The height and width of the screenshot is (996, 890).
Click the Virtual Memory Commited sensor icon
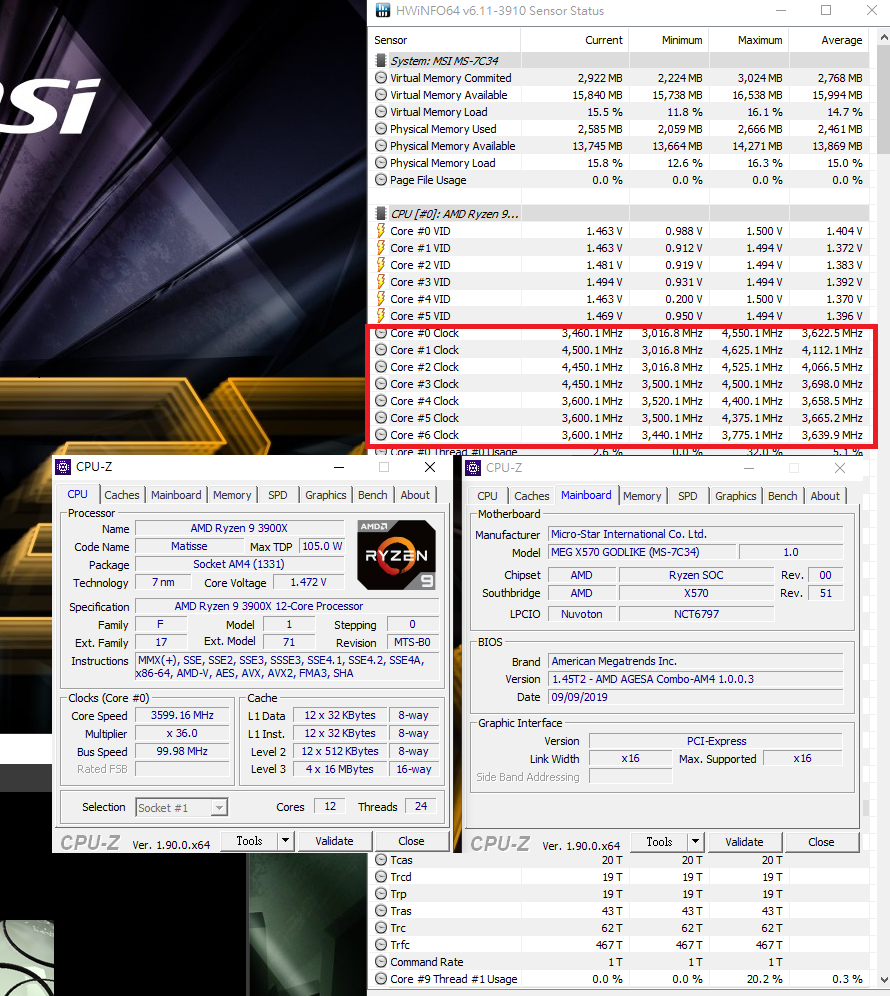click(381, 77)
